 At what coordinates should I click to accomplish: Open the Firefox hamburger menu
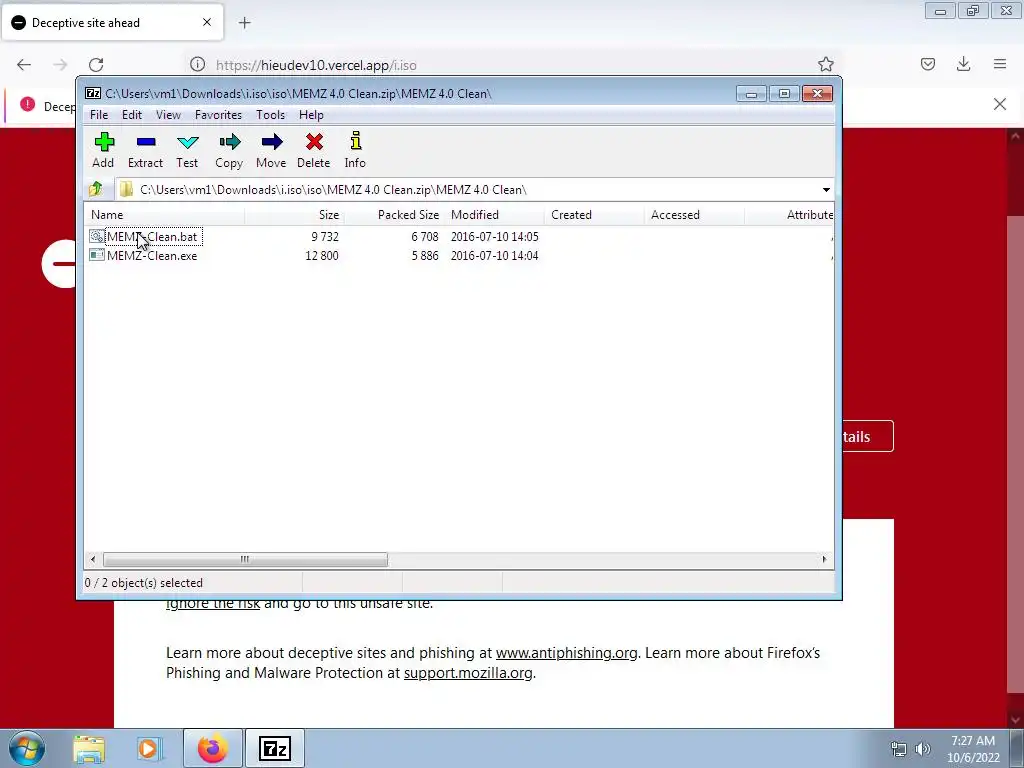1000,64
